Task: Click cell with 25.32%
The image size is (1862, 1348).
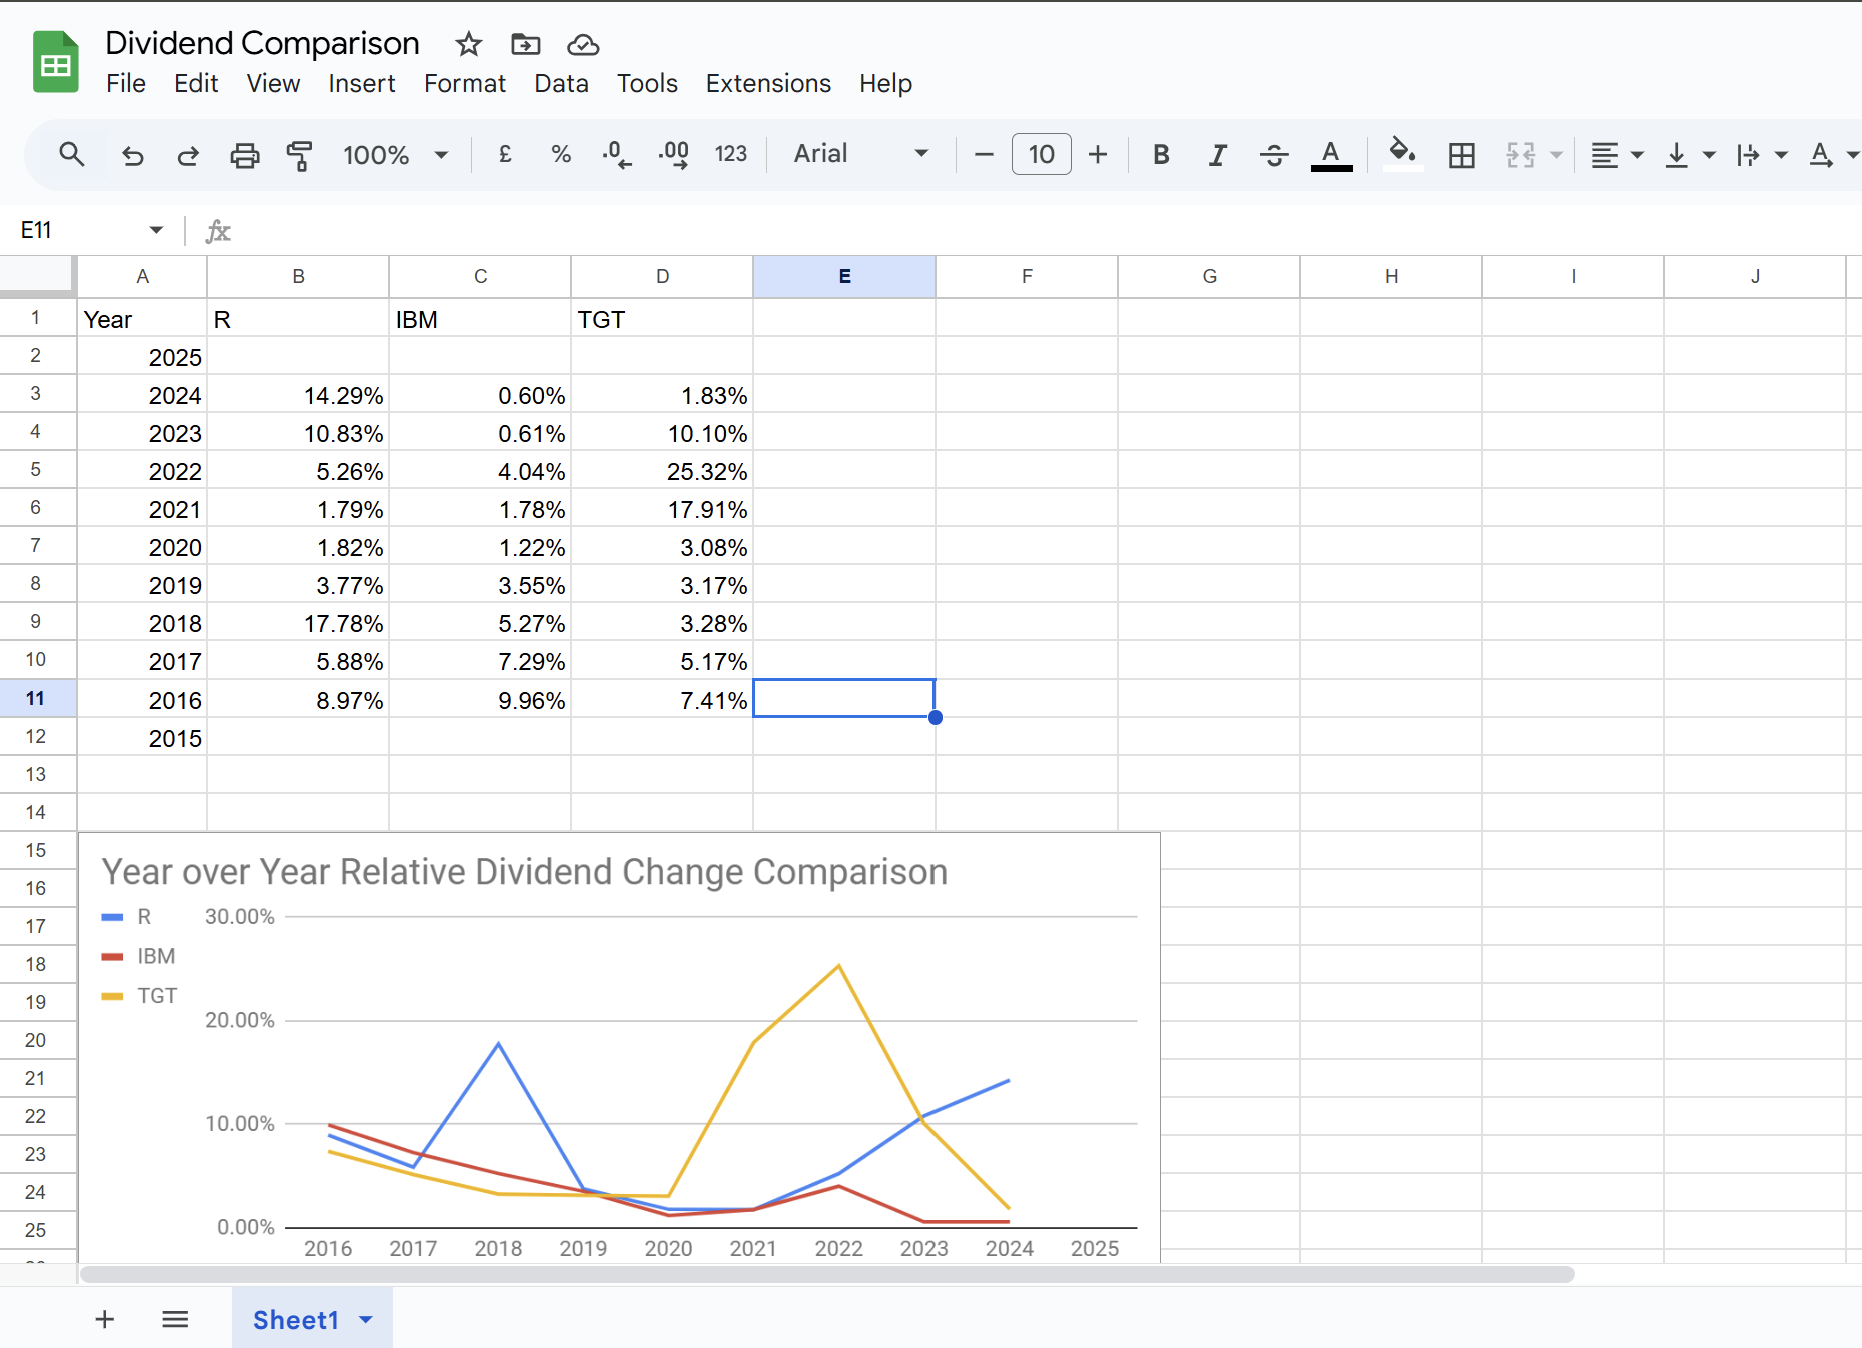Action: tap(662, 470)
